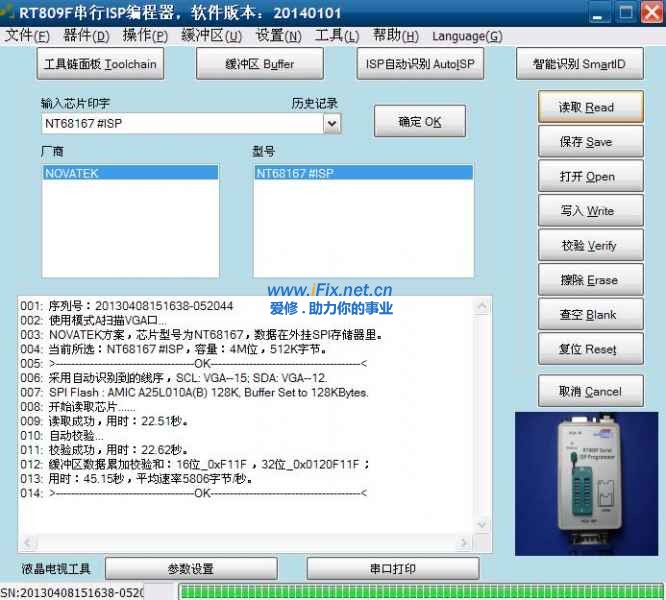666x600 pixels.
Task: Open the Language(G) menu
Action: (x=467, y=36)
